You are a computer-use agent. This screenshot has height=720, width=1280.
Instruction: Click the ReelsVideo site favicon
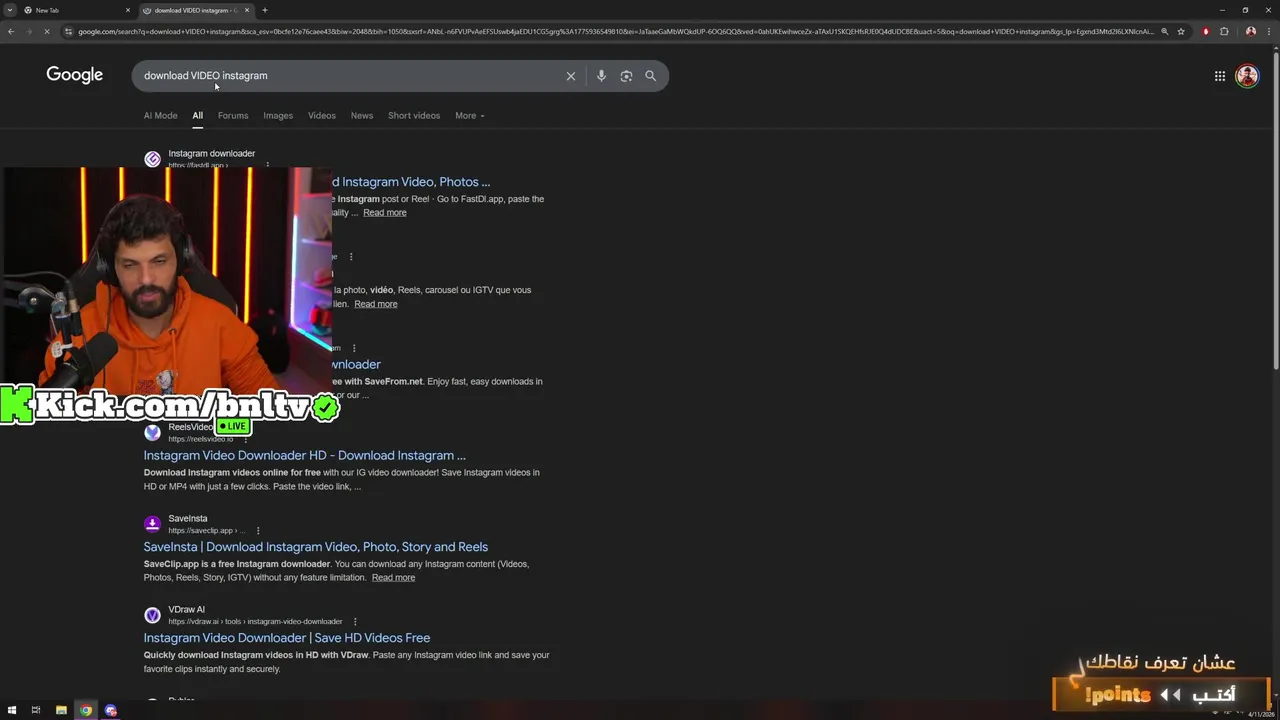(152, 432)
